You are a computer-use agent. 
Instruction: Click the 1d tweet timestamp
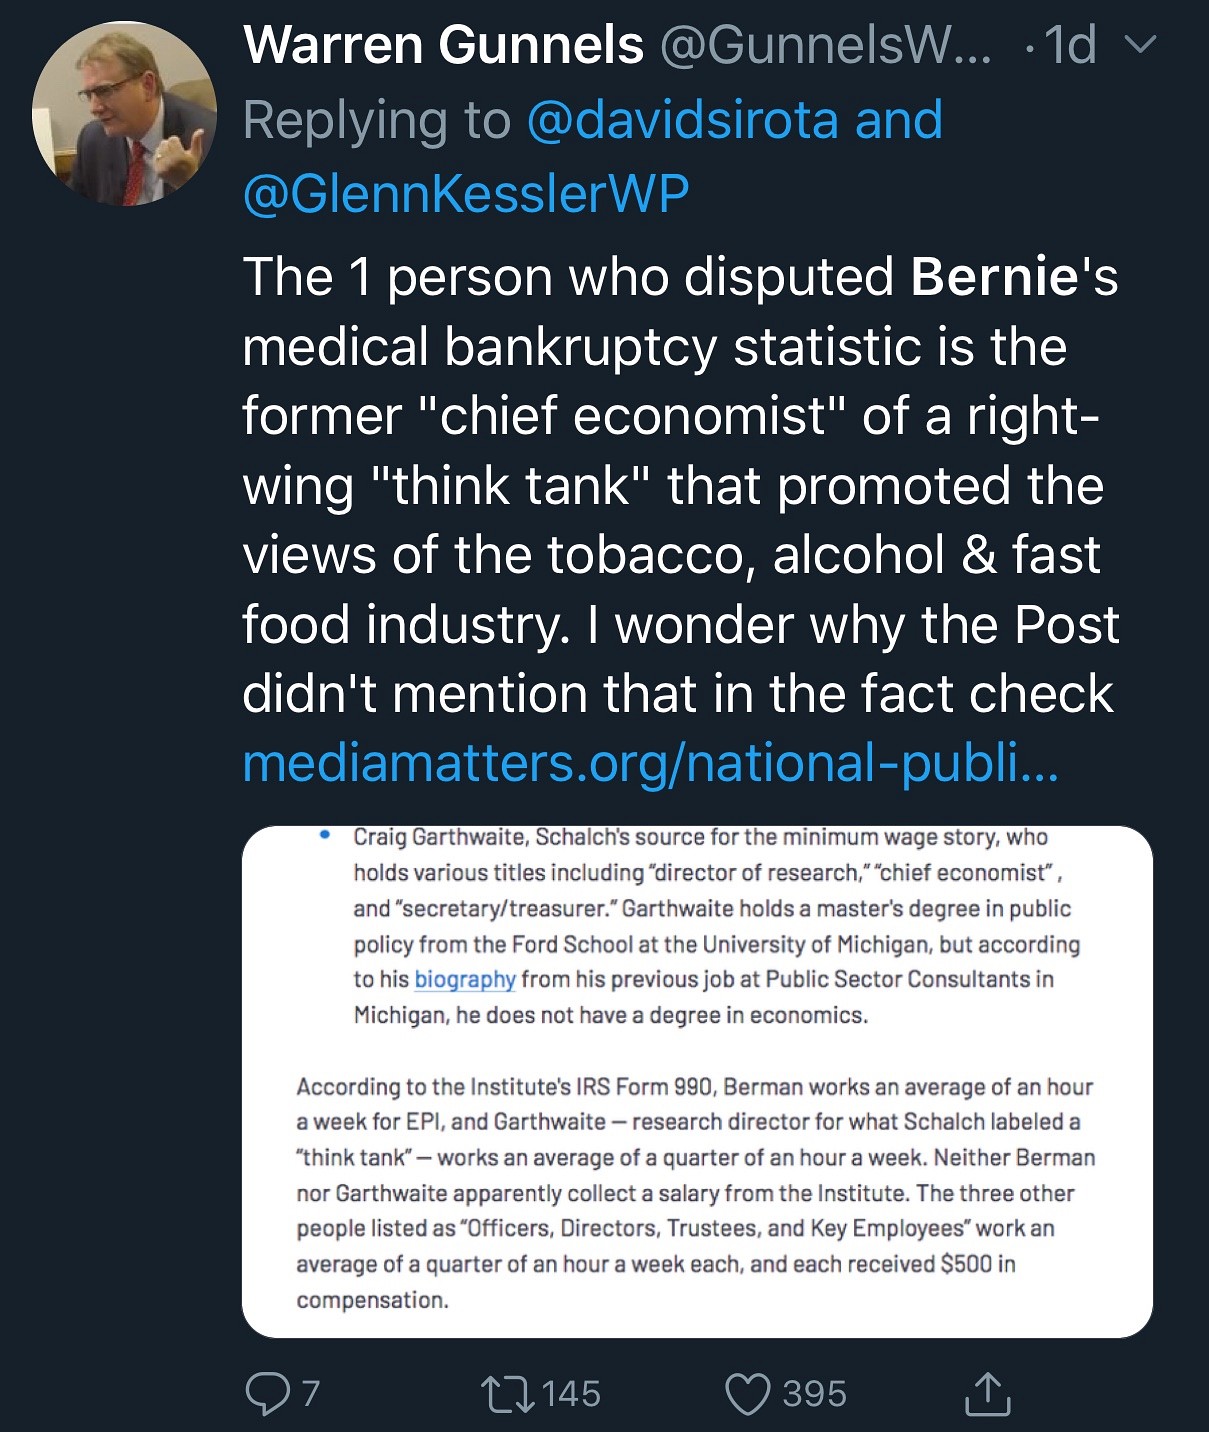point(1069,45)
